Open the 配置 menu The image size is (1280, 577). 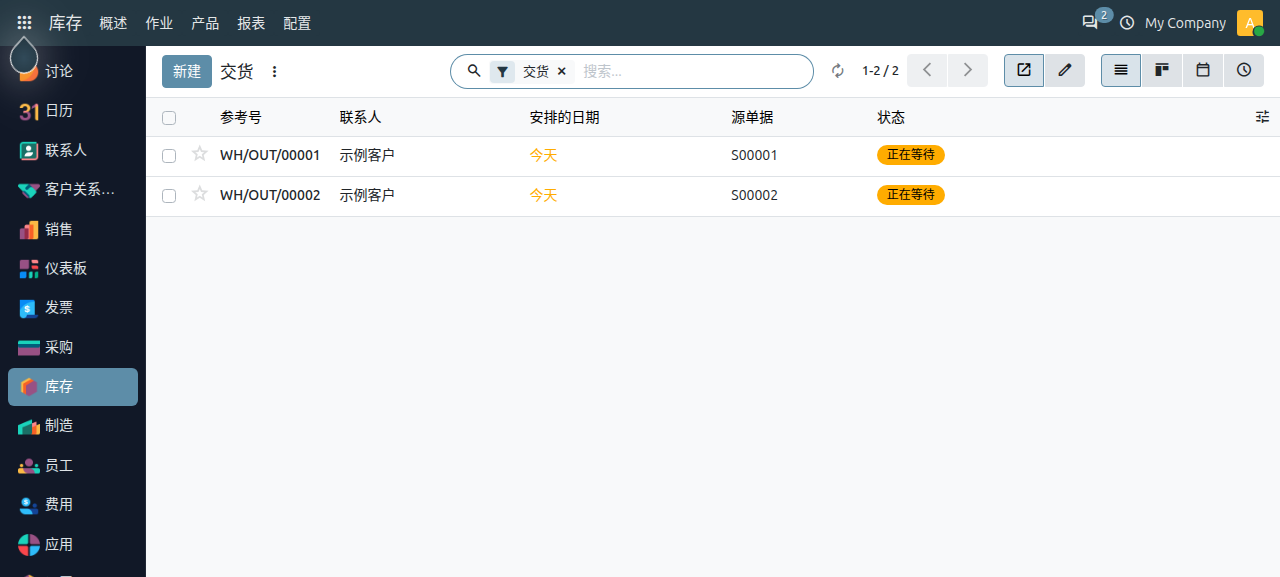(x=297, y=23)
